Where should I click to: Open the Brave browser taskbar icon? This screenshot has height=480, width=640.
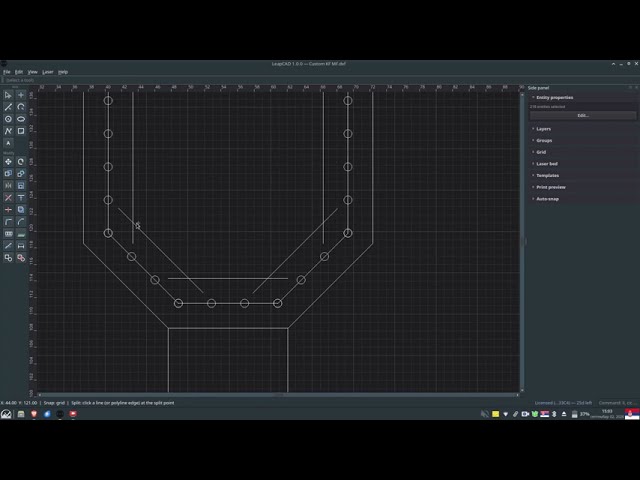[x=34, y=414]
